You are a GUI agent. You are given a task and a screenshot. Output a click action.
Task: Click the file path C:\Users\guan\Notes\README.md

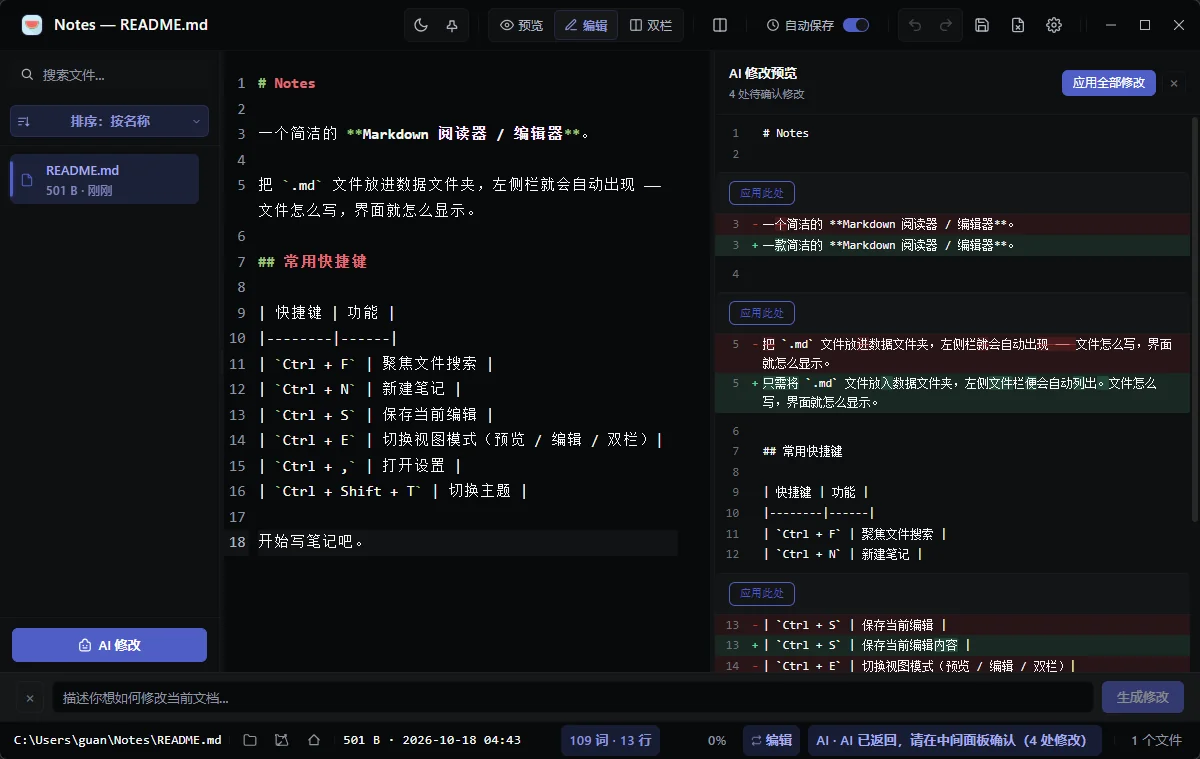click(118, 740)
